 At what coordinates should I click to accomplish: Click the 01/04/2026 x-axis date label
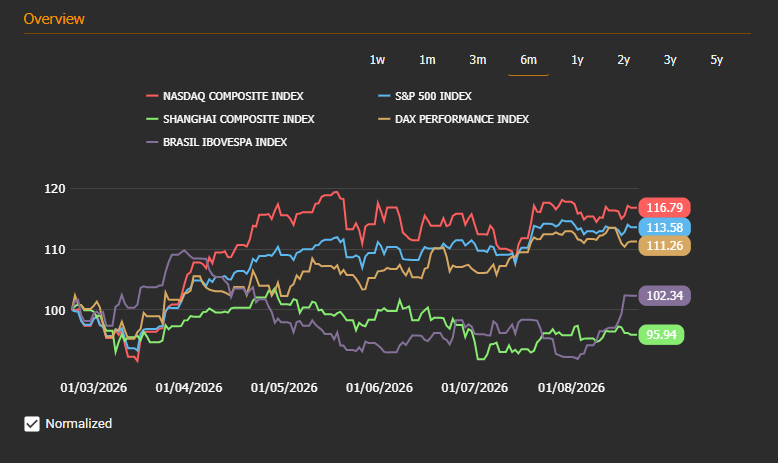pyautogui.click(x=189, y=388)
